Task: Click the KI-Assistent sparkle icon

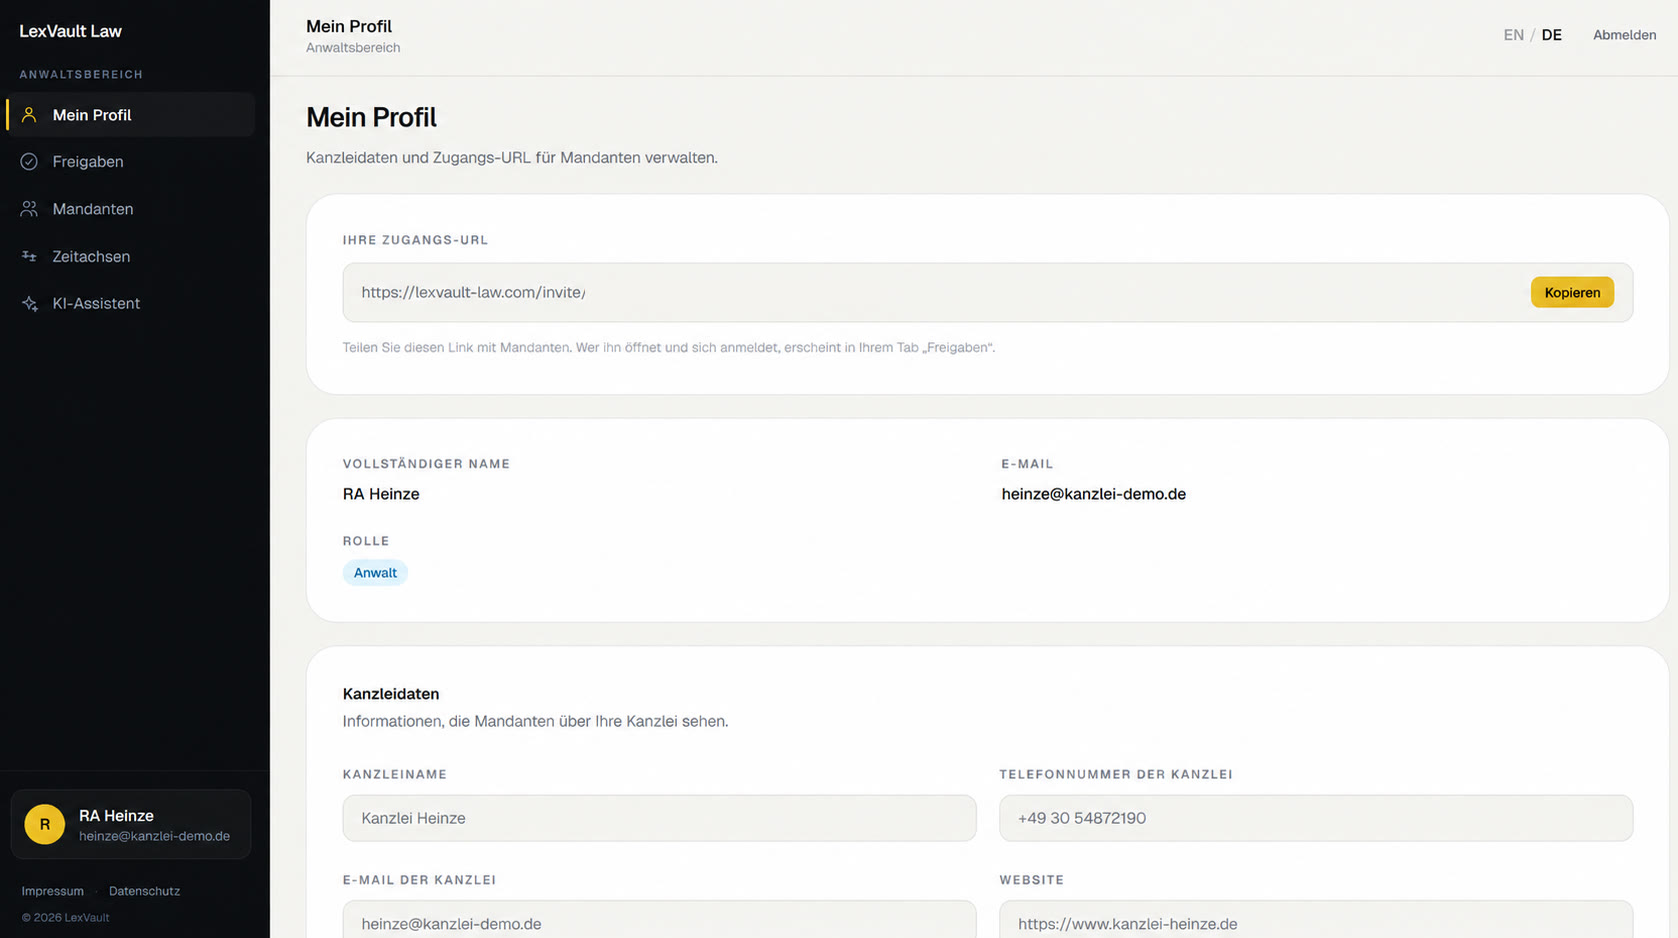Action: click(x=29, y=304)
